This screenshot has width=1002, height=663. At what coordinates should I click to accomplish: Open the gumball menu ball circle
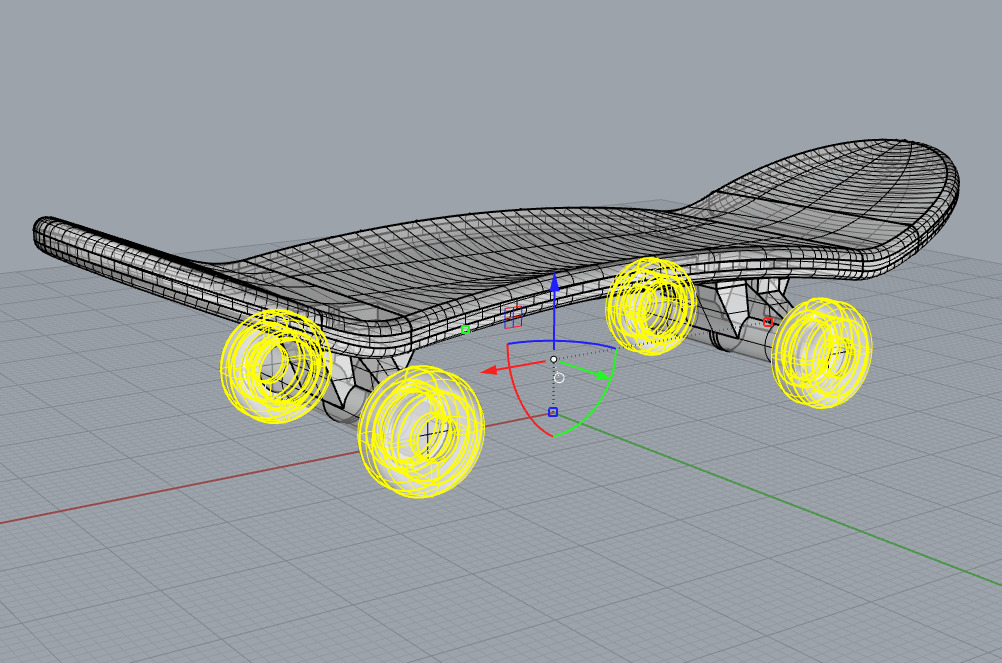click(559, 378)
